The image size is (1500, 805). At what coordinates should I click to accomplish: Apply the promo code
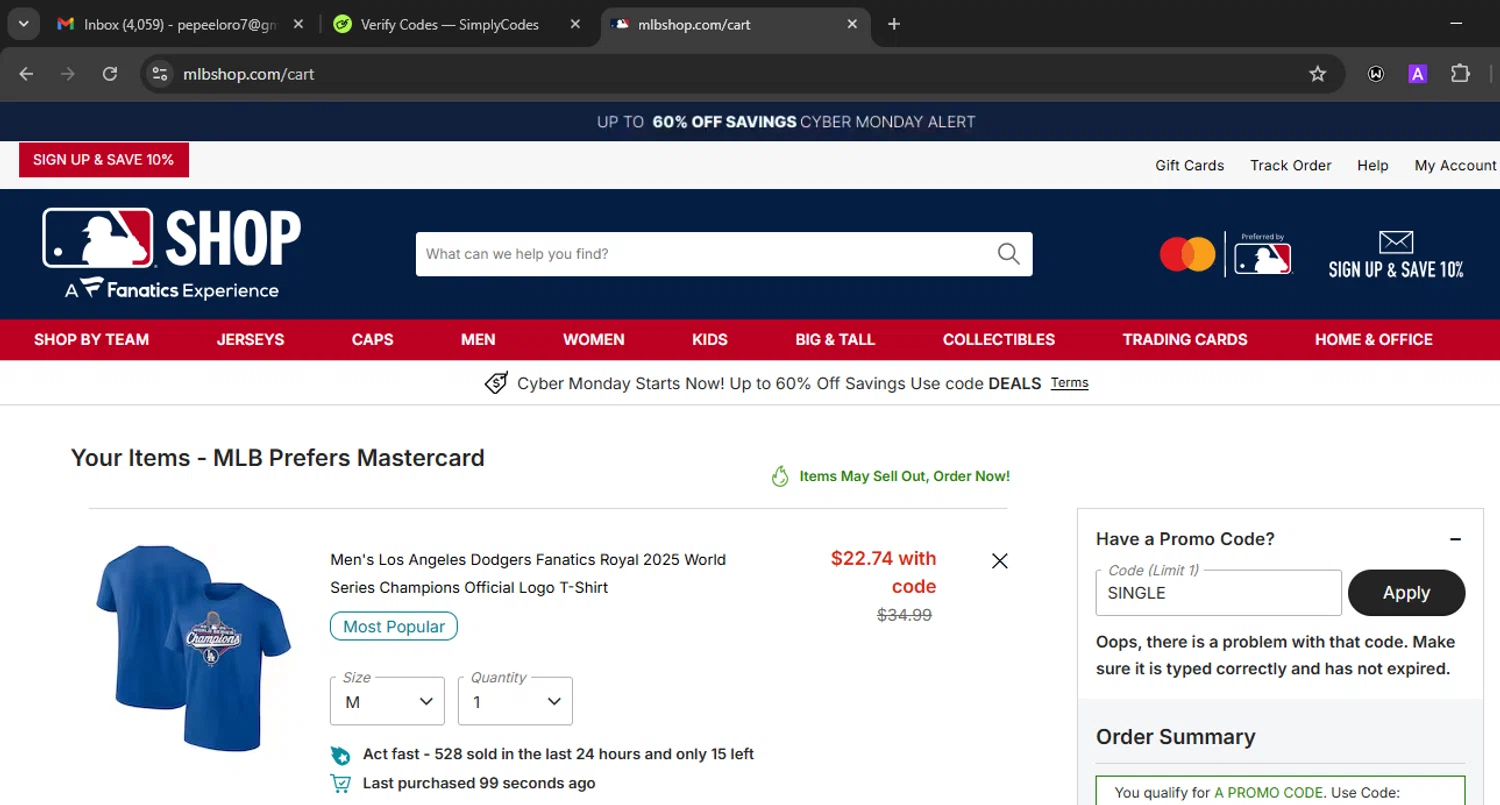1406,593
